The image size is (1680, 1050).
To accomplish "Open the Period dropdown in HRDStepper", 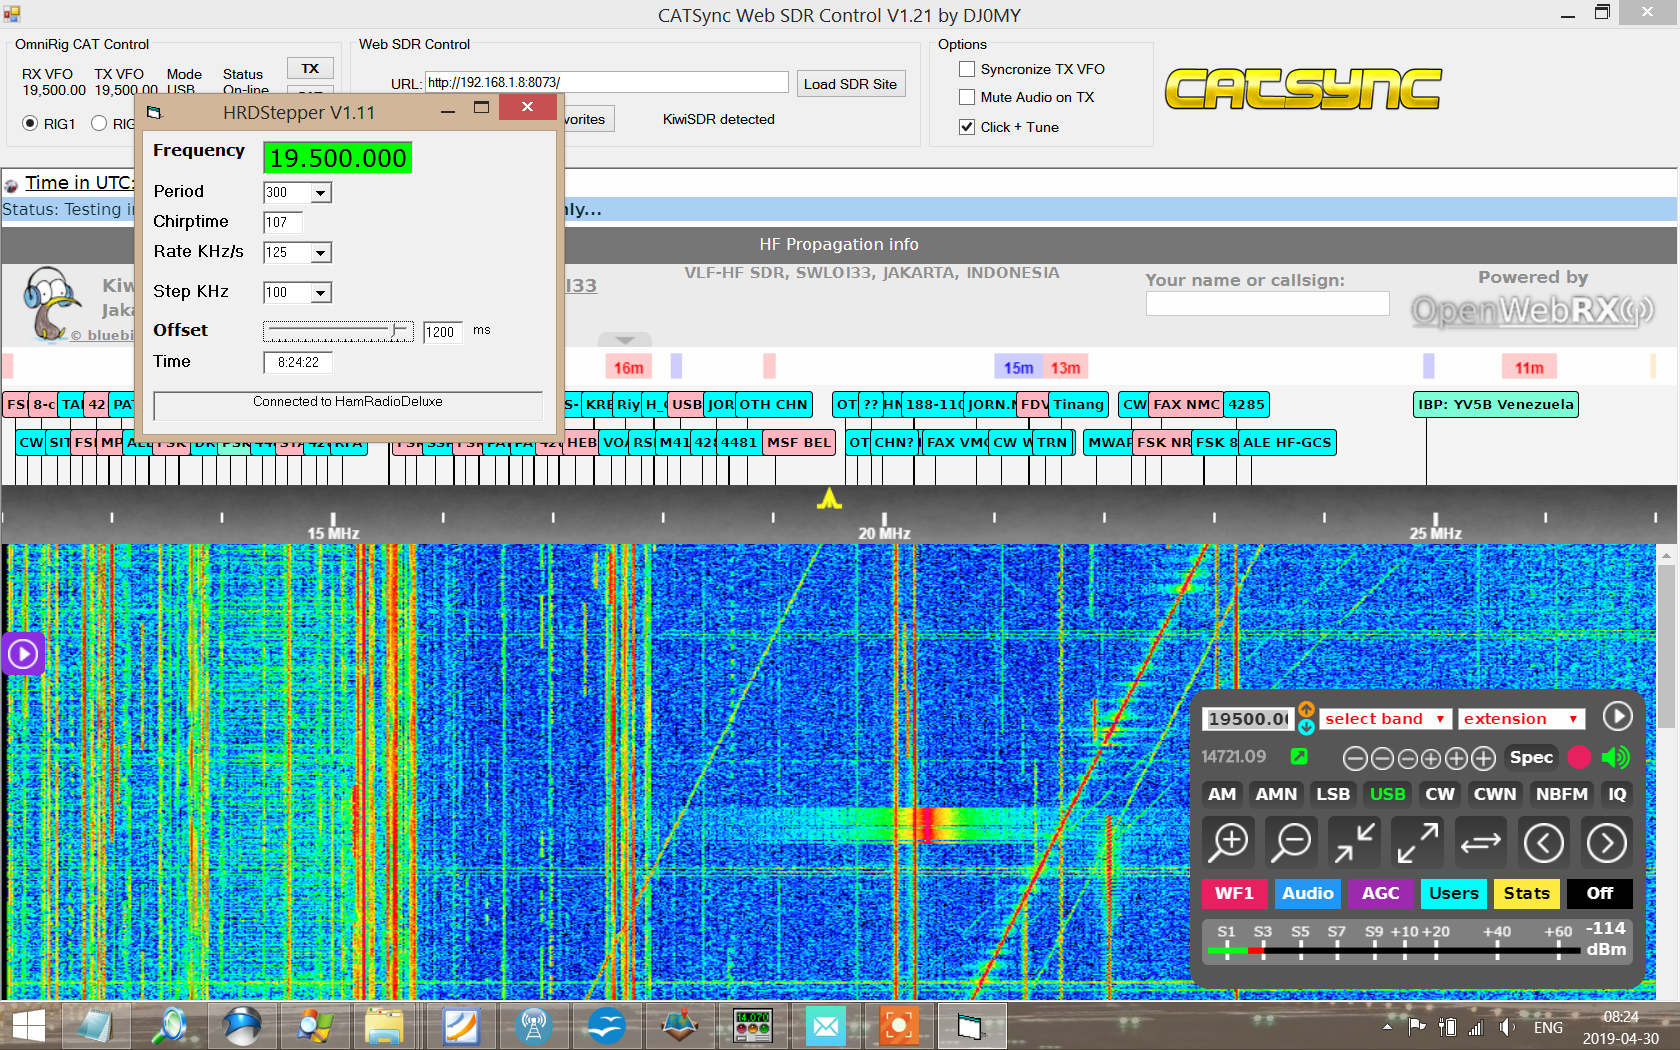I will coord(320,193).
